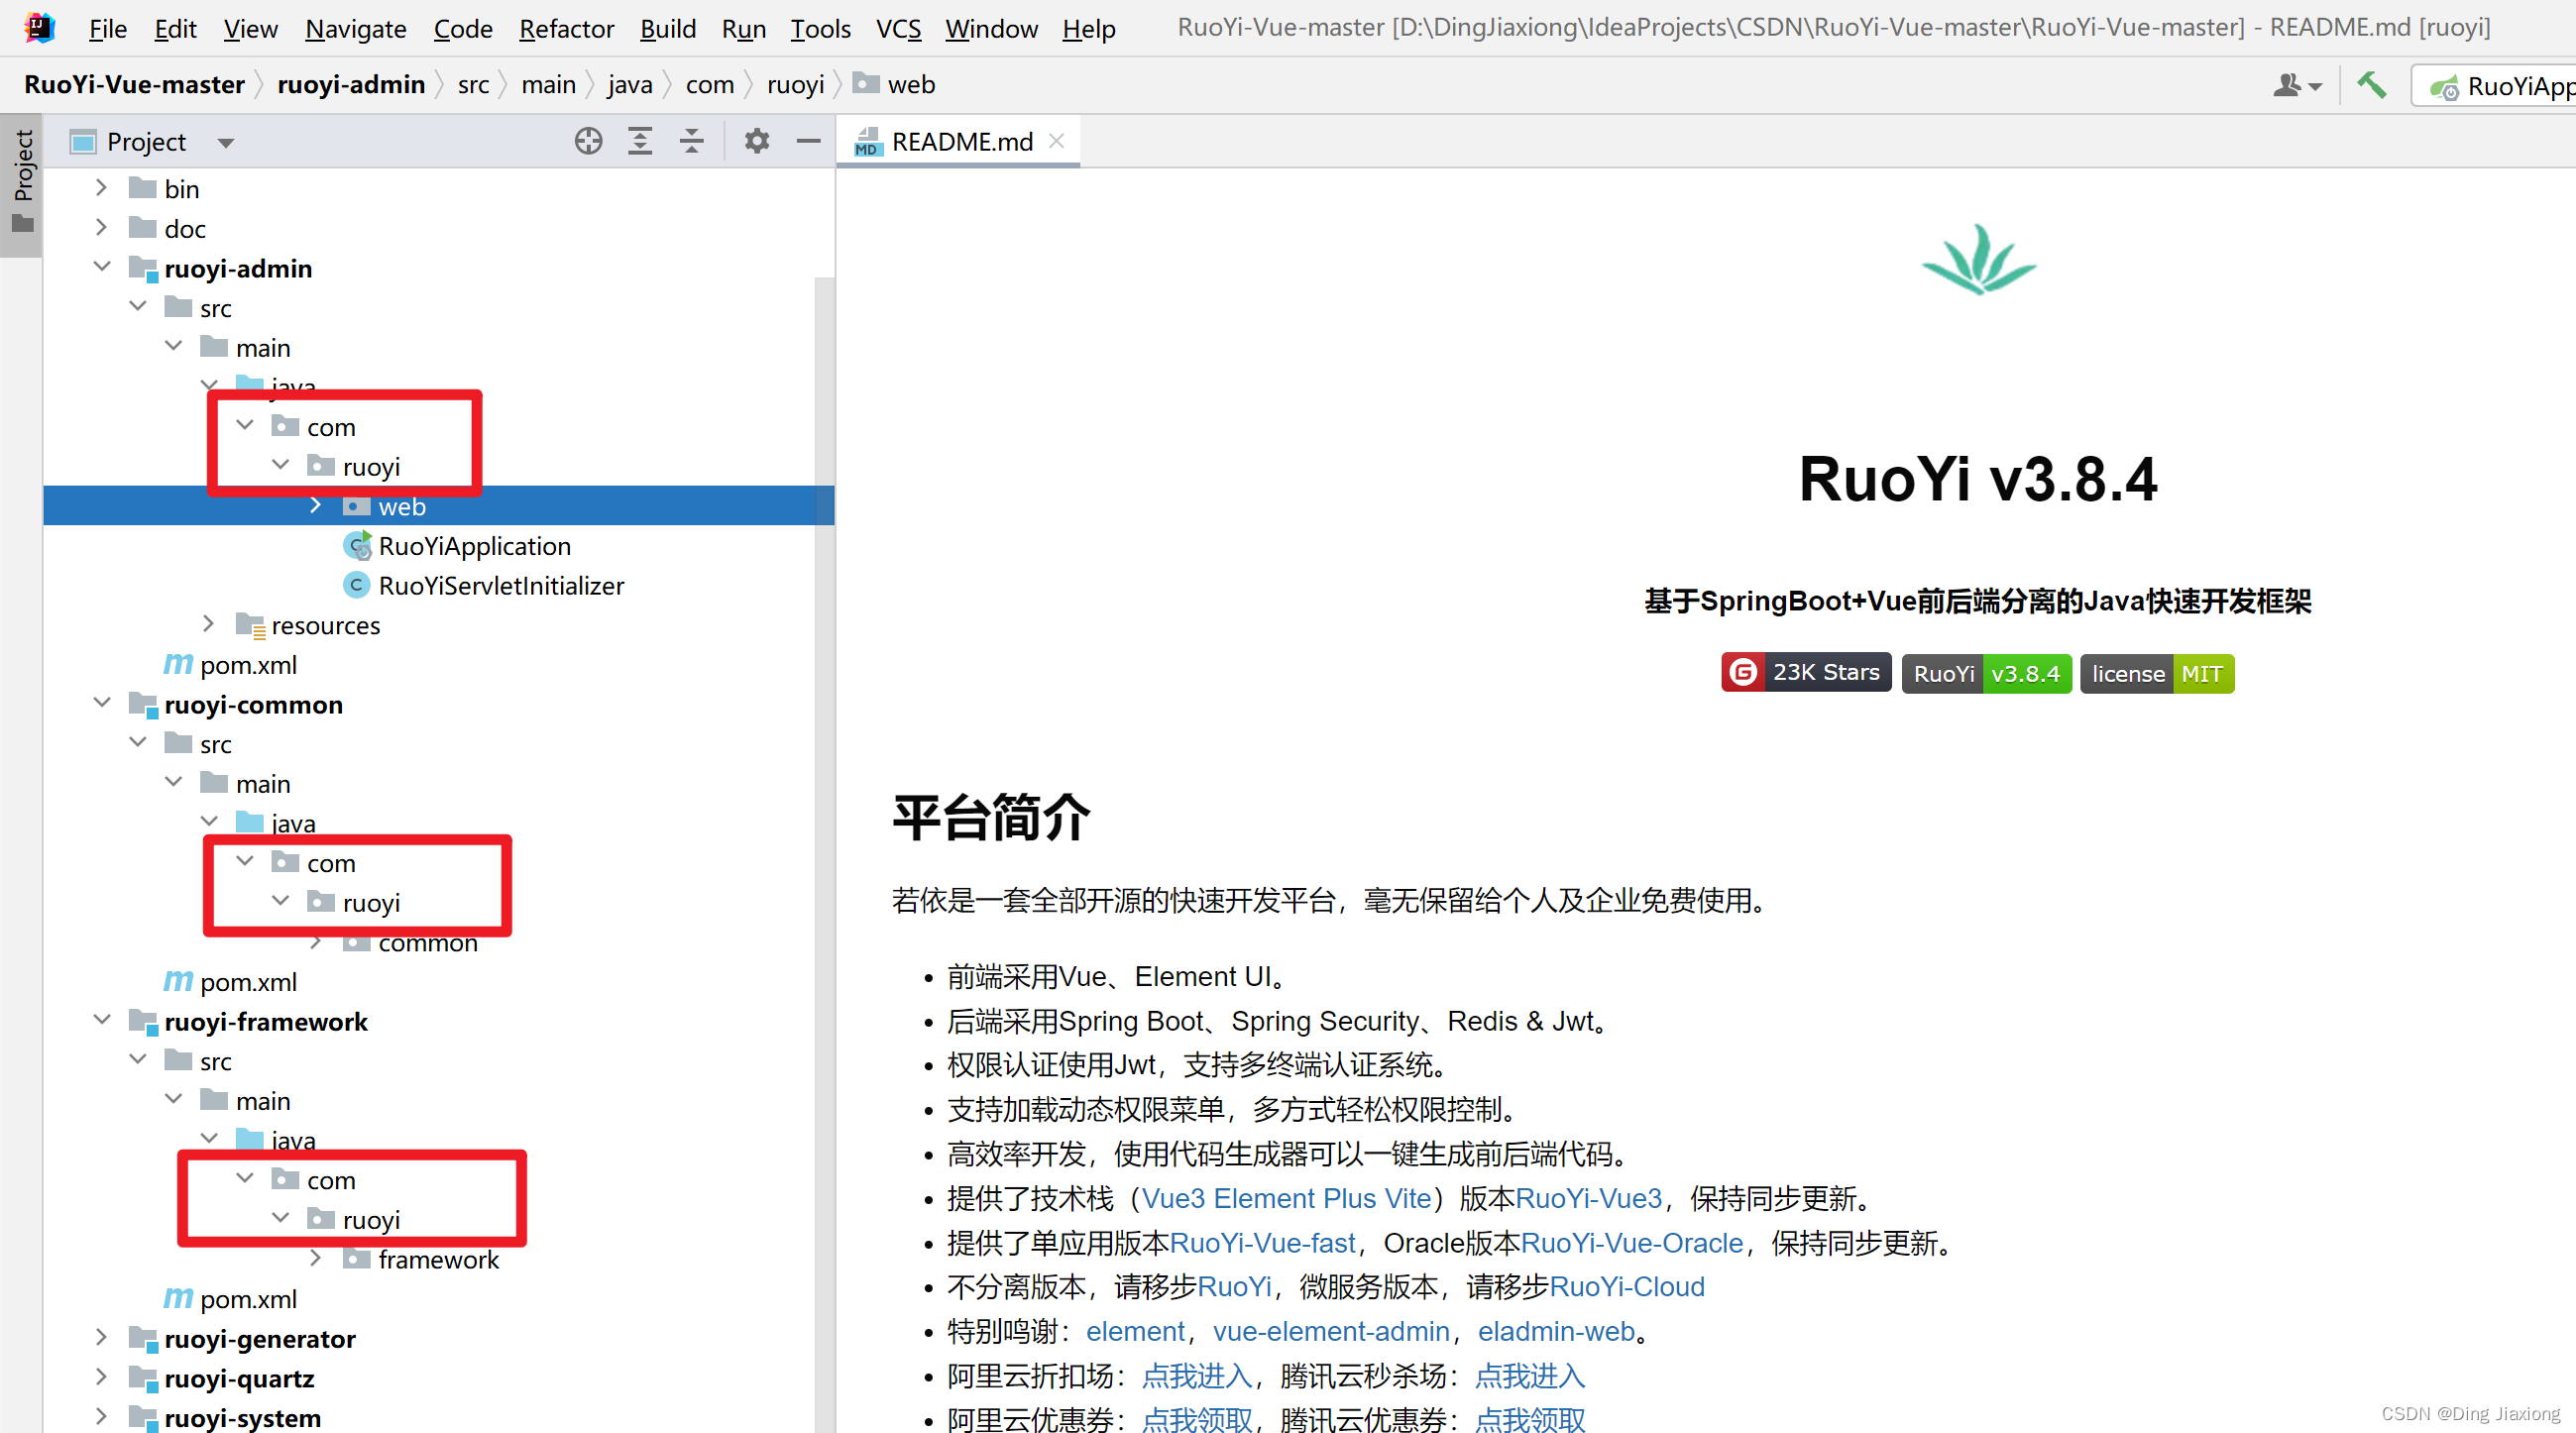Open the Navigate menu
The width and height of the screenshot is (2576, 1433).
pos(355,28)
